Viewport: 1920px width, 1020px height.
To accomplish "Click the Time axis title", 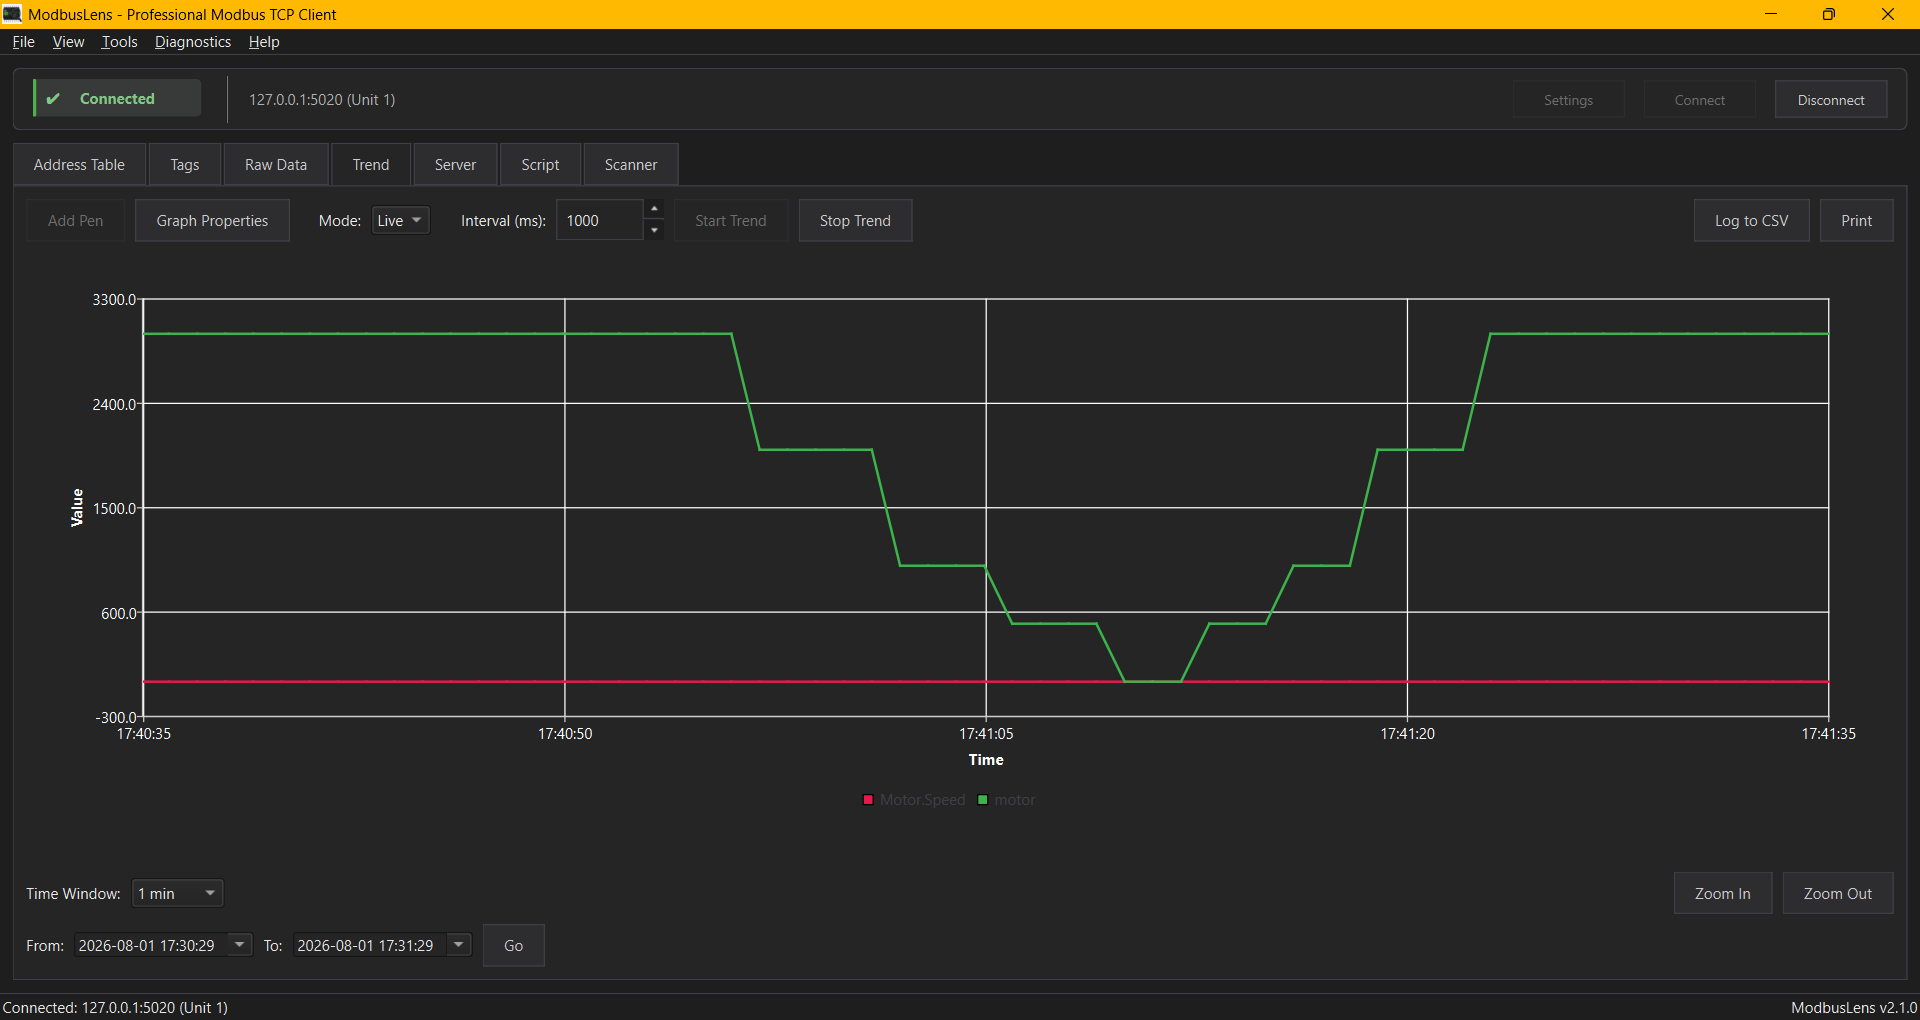I will click(x=986, y=760).
